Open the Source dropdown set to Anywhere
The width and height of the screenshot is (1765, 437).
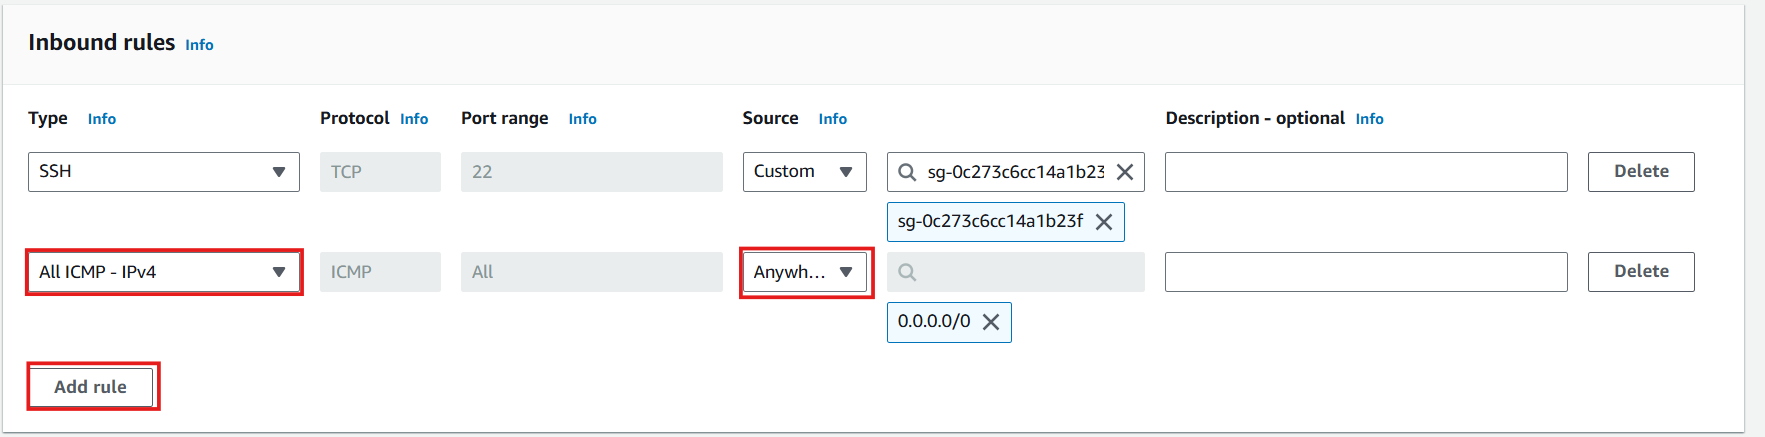tap(804, 272)
